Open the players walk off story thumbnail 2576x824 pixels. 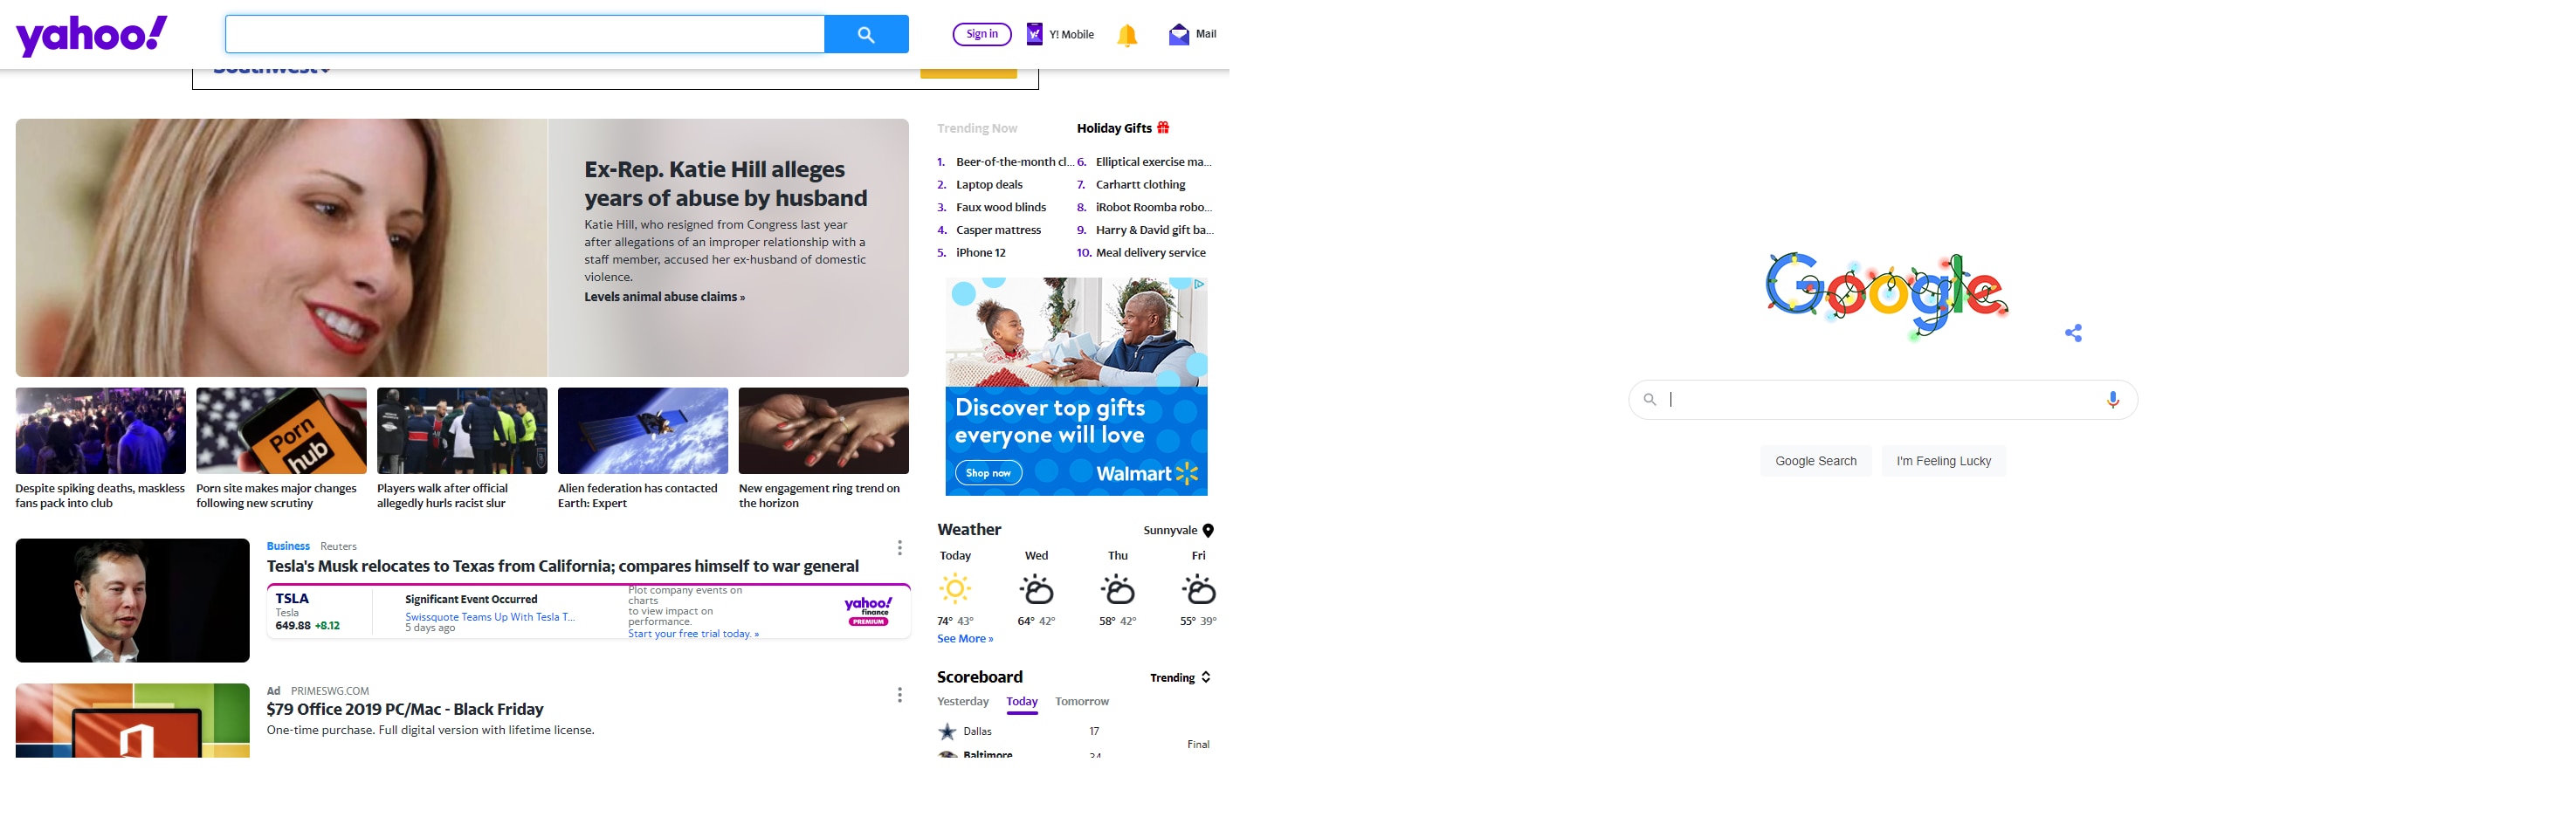[x=462, y=431]
